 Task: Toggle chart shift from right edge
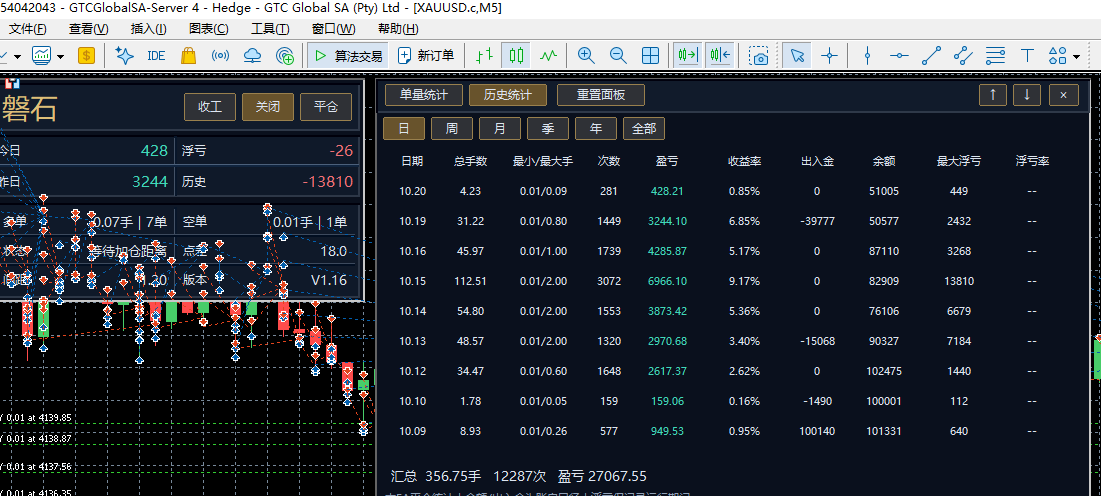coord(720,56)
